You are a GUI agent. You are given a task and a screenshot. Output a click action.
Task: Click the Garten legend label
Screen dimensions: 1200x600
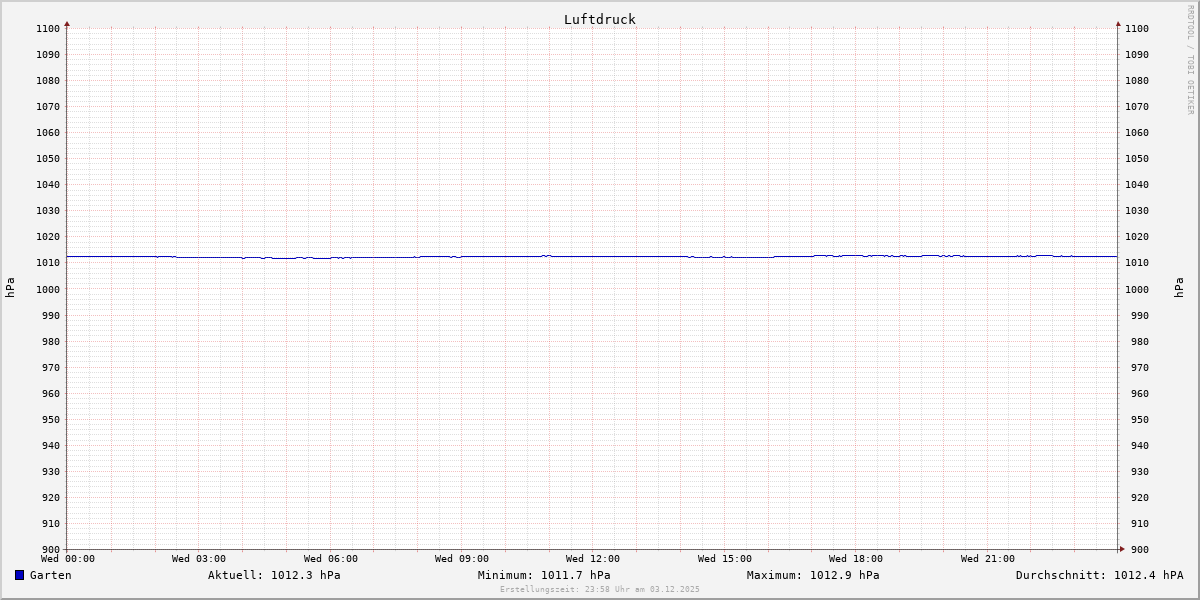pyautogui.click(x=50, y=575)
